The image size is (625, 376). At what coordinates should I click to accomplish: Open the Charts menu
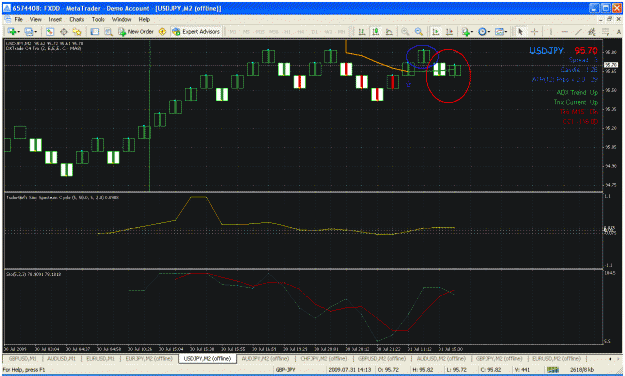pos(77,19)
